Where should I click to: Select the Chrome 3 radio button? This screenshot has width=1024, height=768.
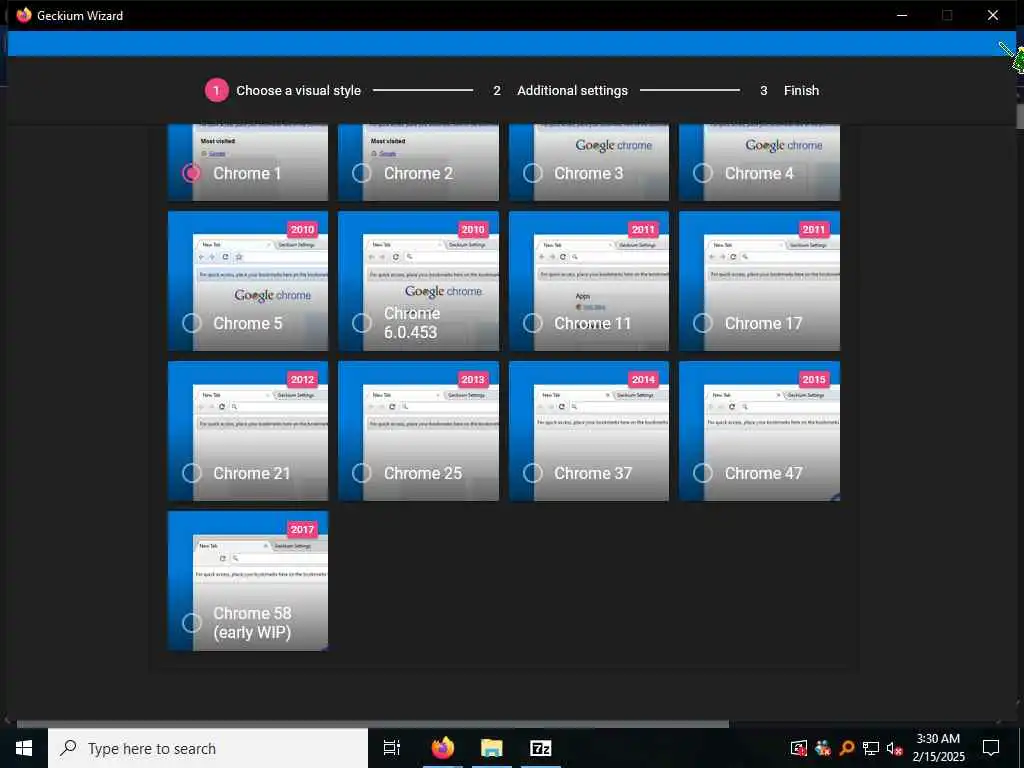coord(533,173)
